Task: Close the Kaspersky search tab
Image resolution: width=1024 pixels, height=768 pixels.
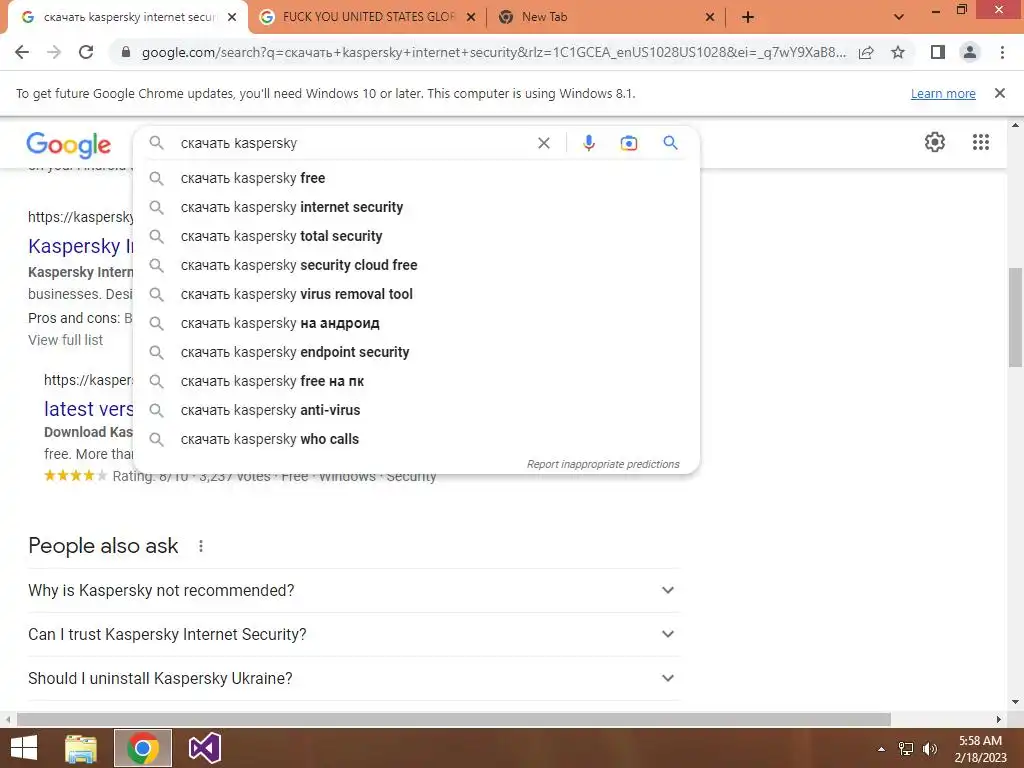Action: click(232, 17)
